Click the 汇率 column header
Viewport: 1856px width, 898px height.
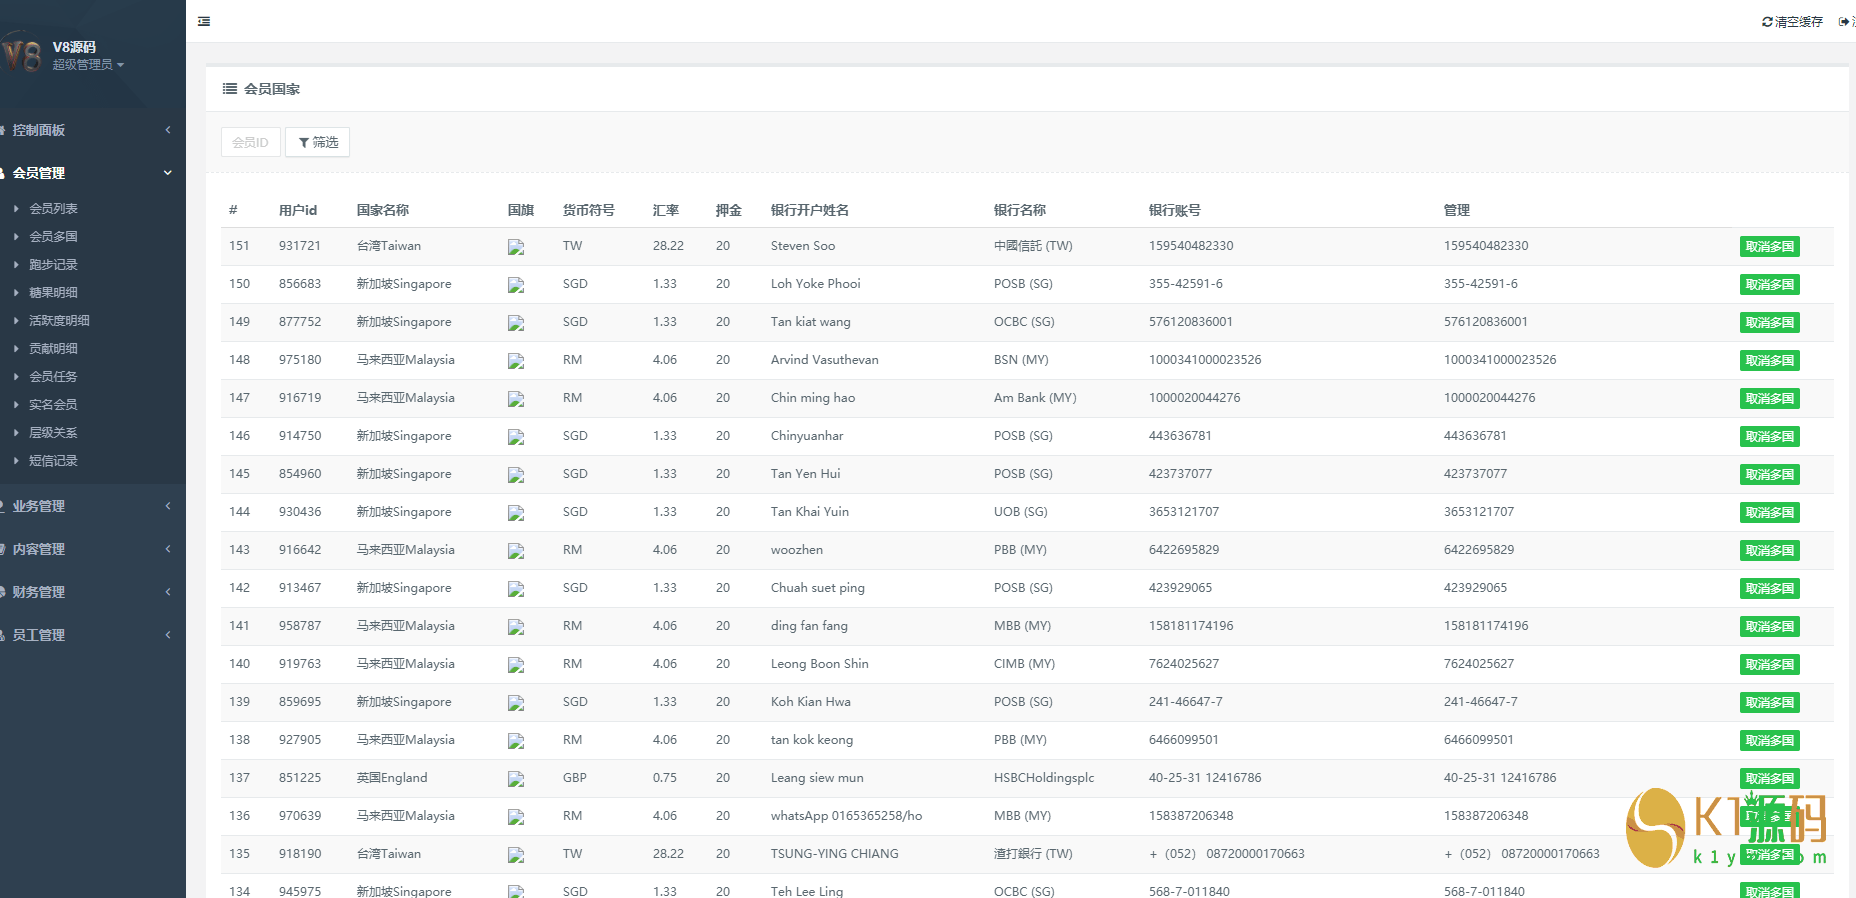pyautogui.click(x=666, y=210)
